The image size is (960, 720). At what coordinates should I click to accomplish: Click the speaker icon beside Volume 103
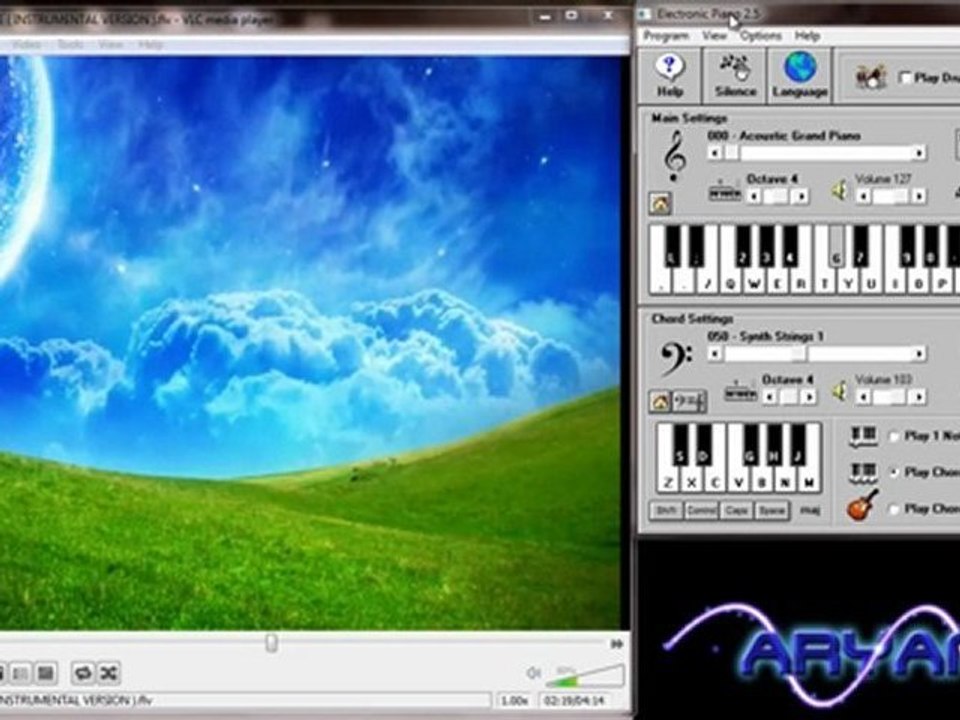840,392
